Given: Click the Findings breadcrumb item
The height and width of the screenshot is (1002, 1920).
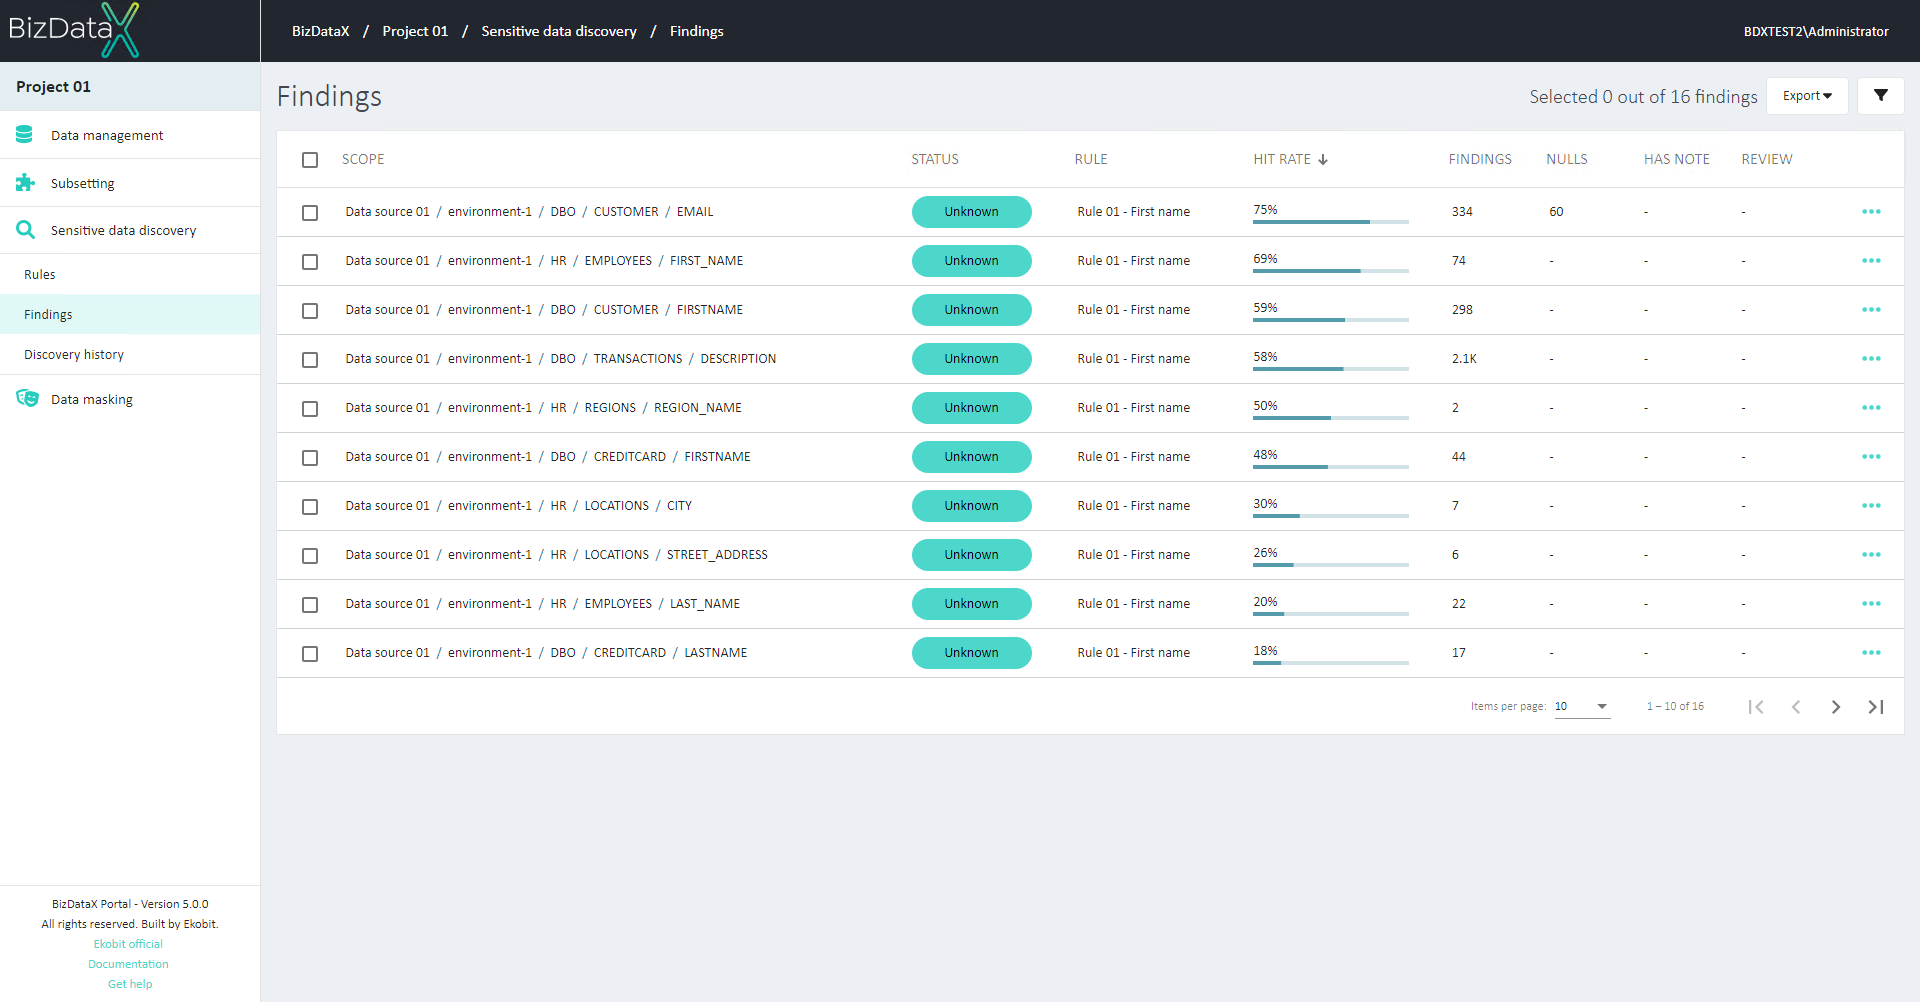Looking at the screenshot, I should [x=697, y=31].
